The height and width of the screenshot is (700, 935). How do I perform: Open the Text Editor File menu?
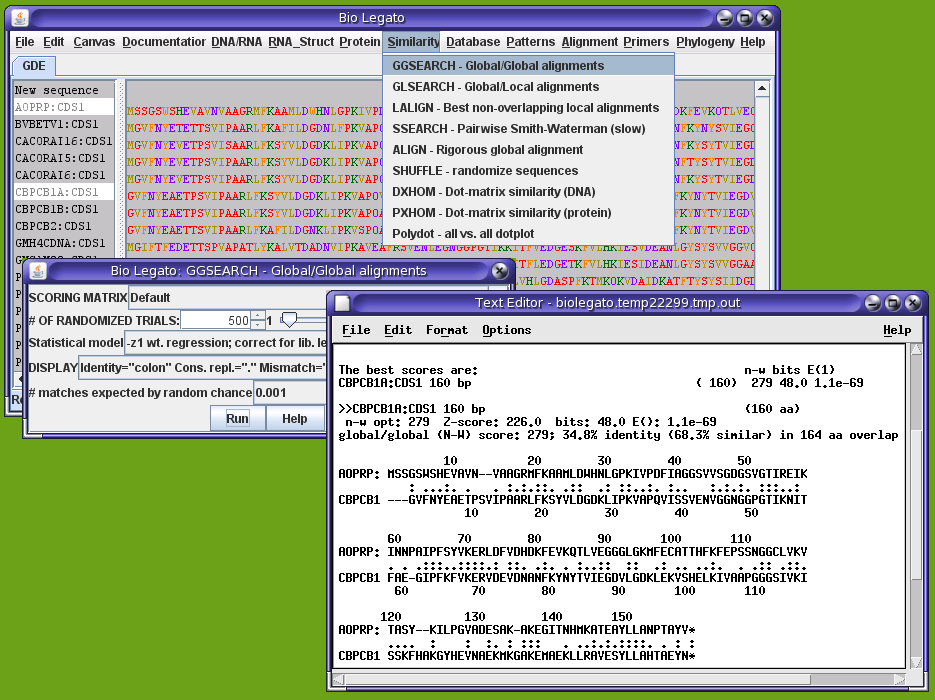[356, 330]
